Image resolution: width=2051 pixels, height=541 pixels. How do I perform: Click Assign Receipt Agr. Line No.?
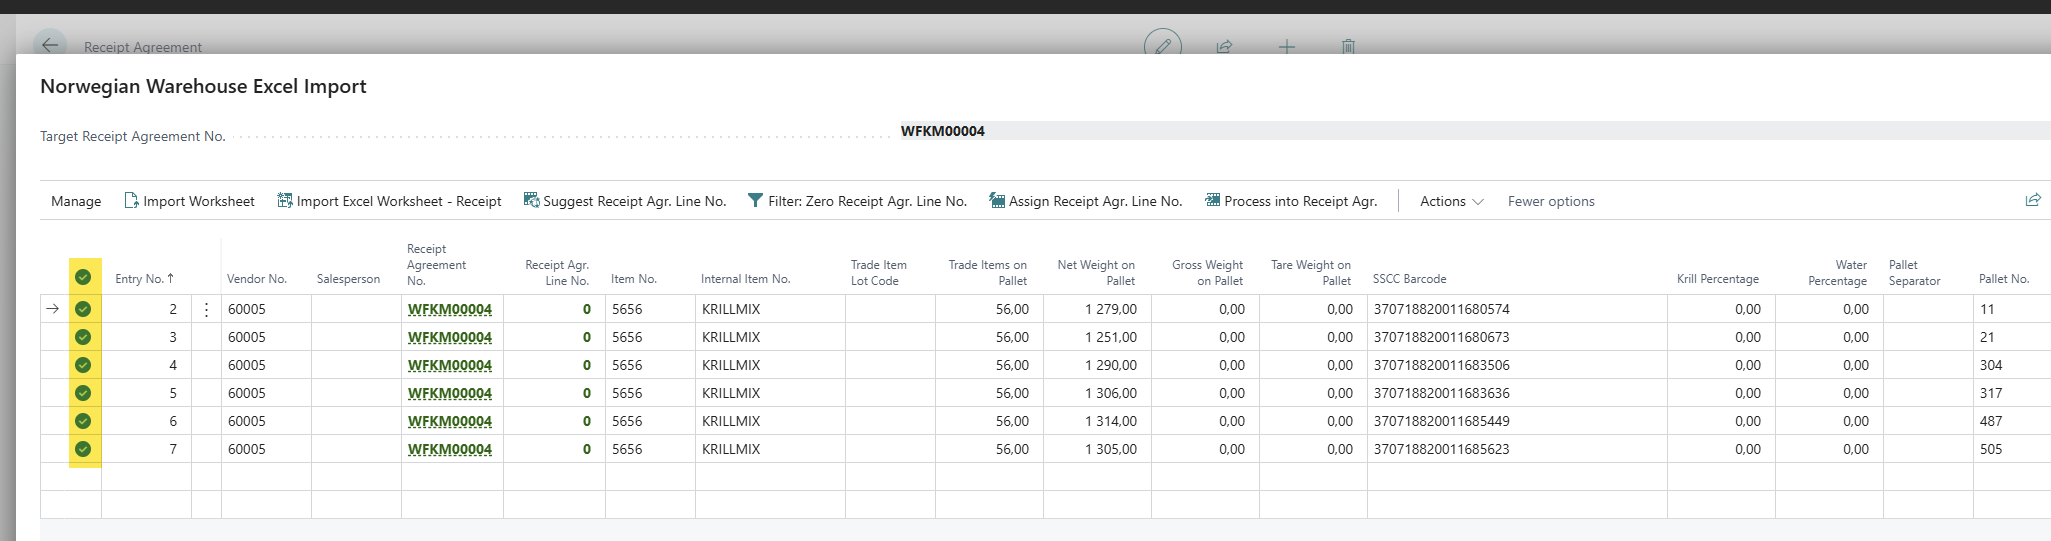(1085, 201)
